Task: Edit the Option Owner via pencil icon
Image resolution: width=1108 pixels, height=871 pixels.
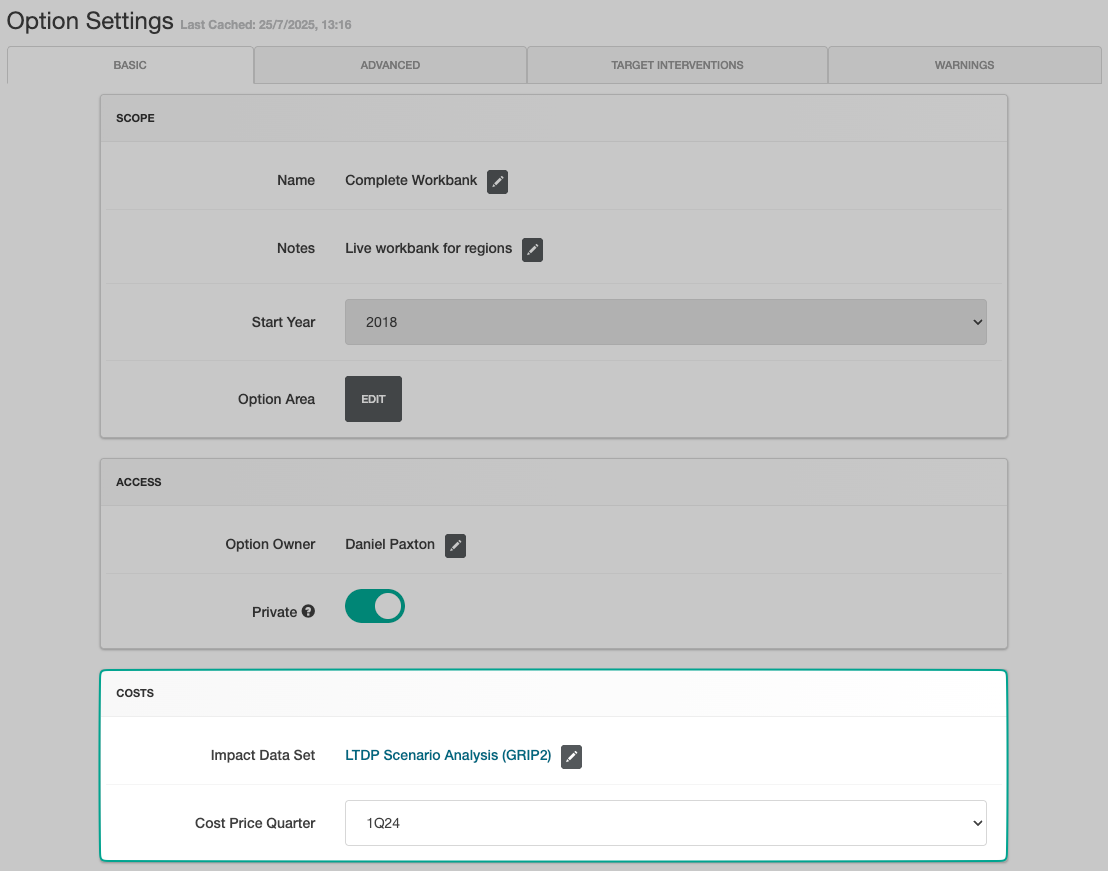Action: (455, 545)
